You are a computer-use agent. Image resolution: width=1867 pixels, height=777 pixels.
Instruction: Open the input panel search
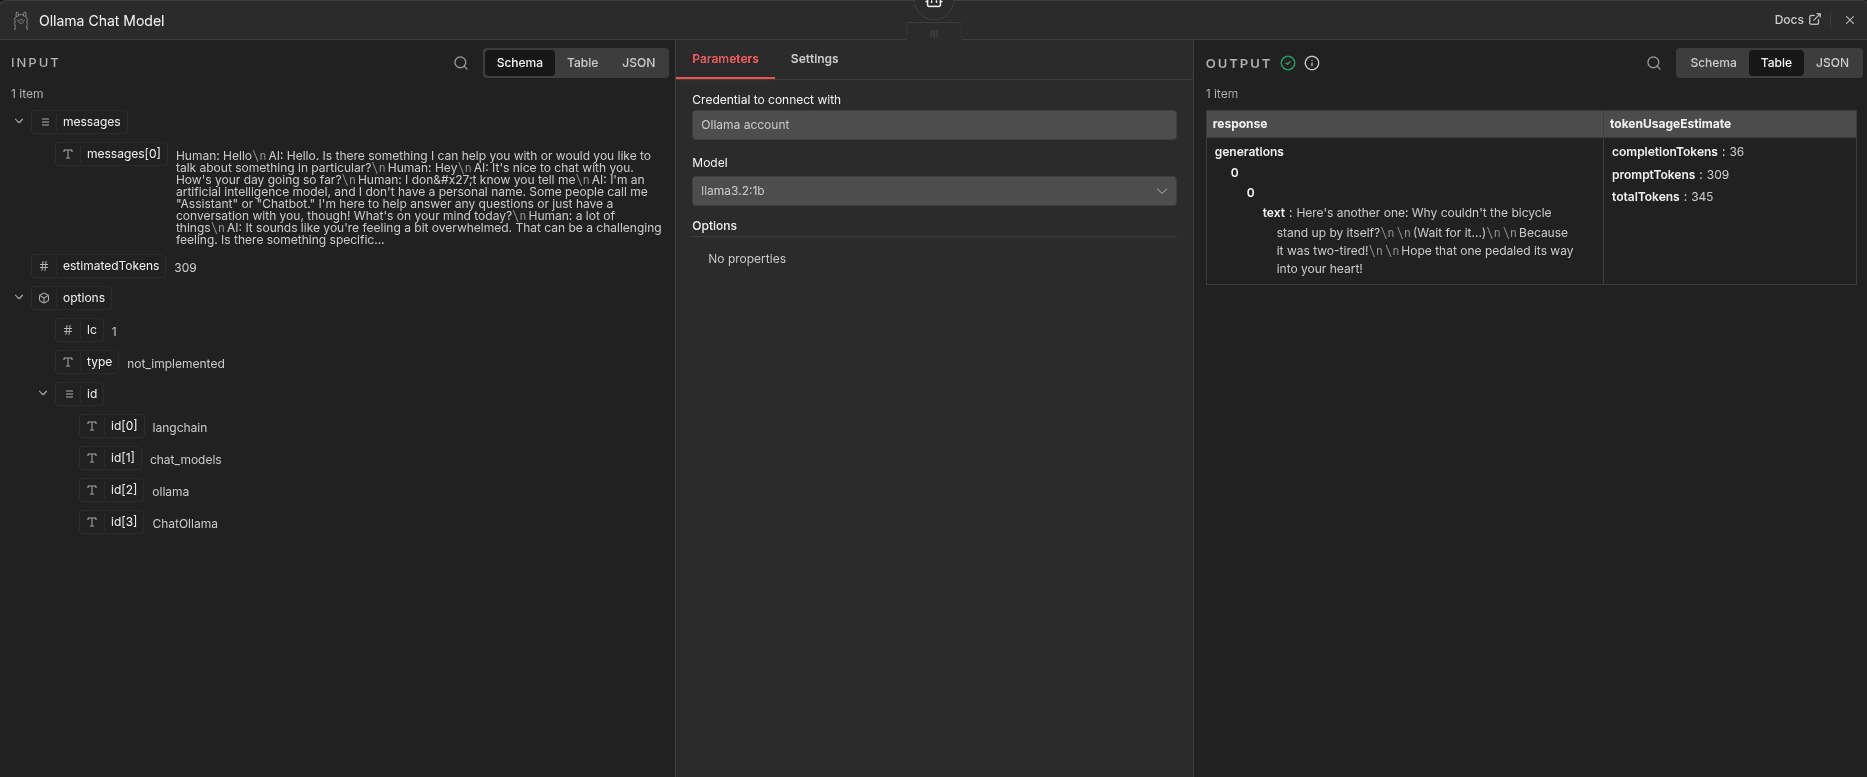[461, 63]
